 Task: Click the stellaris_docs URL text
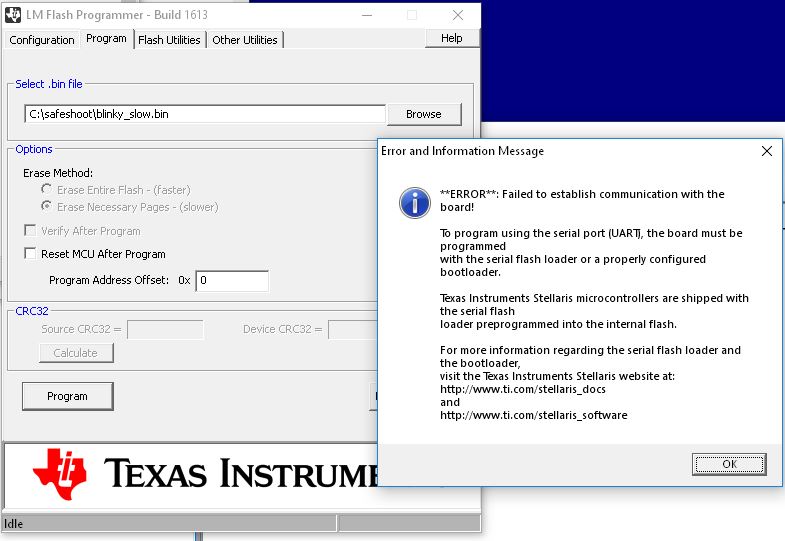tap(523, 389)
